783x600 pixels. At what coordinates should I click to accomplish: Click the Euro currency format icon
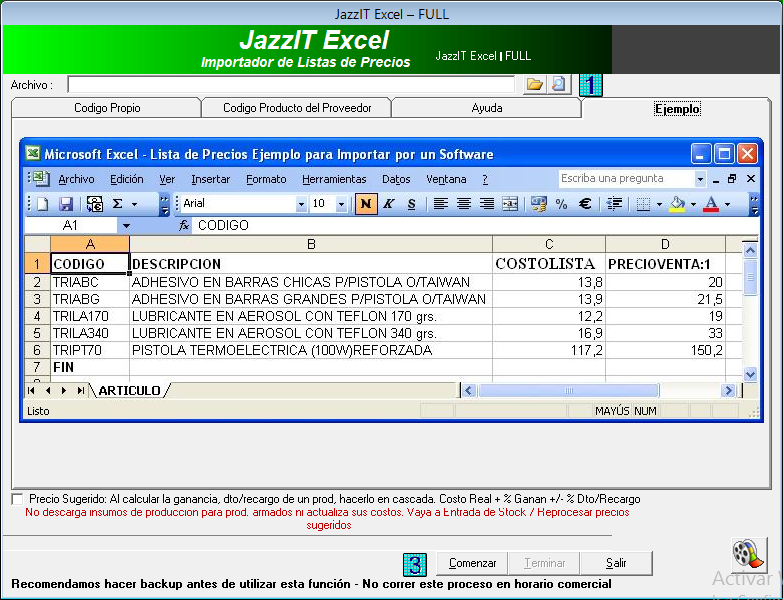[585, 204]
